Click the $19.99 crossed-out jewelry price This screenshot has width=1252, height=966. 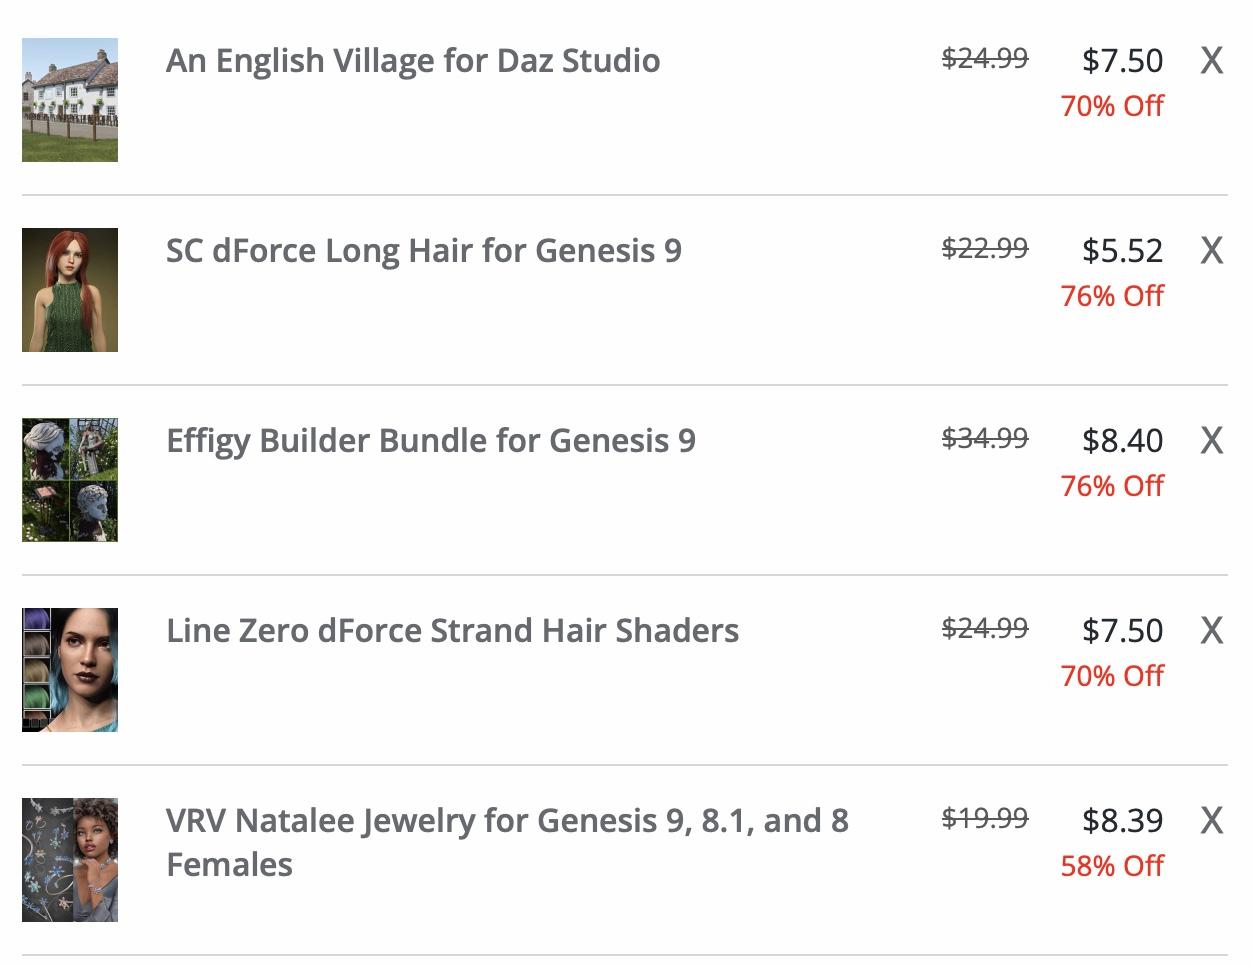[x=984, y=818]
